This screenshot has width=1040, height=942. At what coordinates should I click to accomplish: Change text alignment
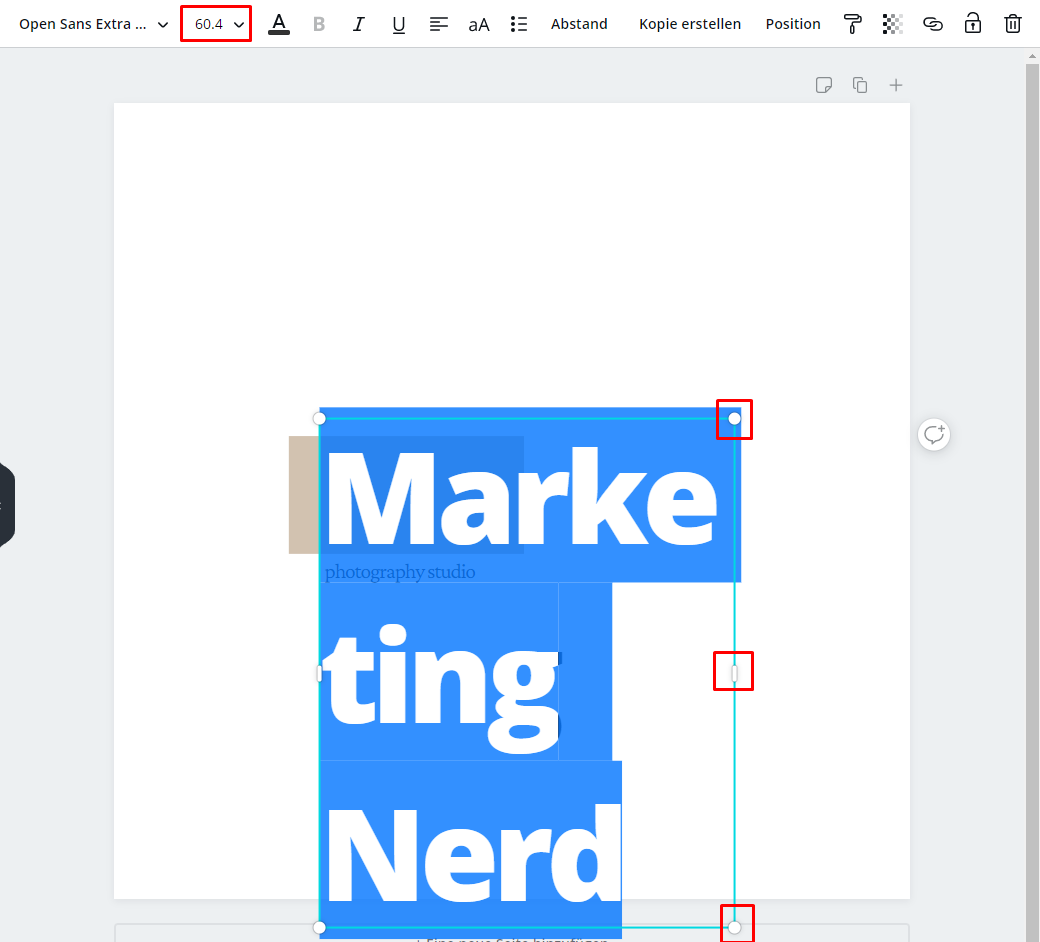coord(438,24)
